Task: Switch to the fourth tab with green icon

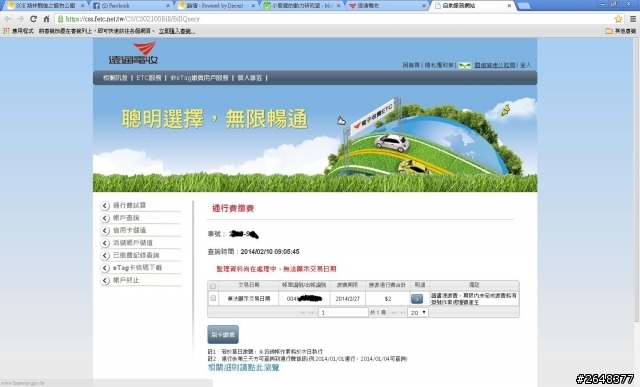Action: 302,6
